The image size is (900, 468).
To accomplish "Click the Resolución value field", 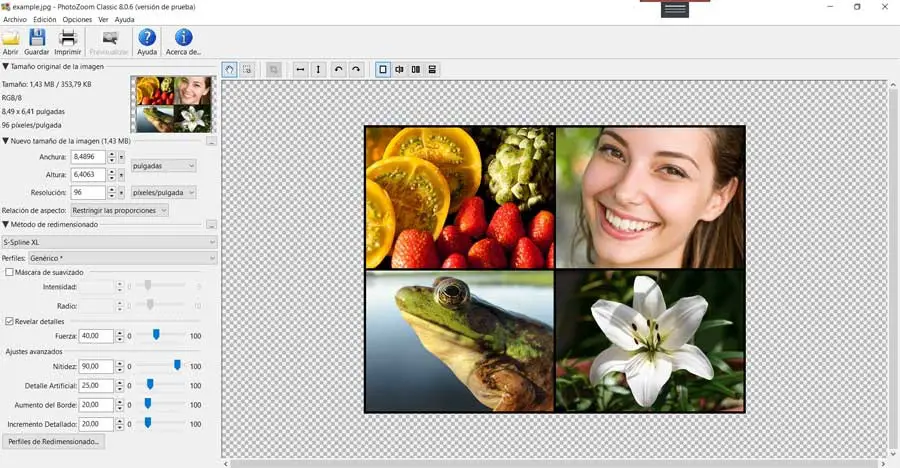I will [x=88, y=192].
